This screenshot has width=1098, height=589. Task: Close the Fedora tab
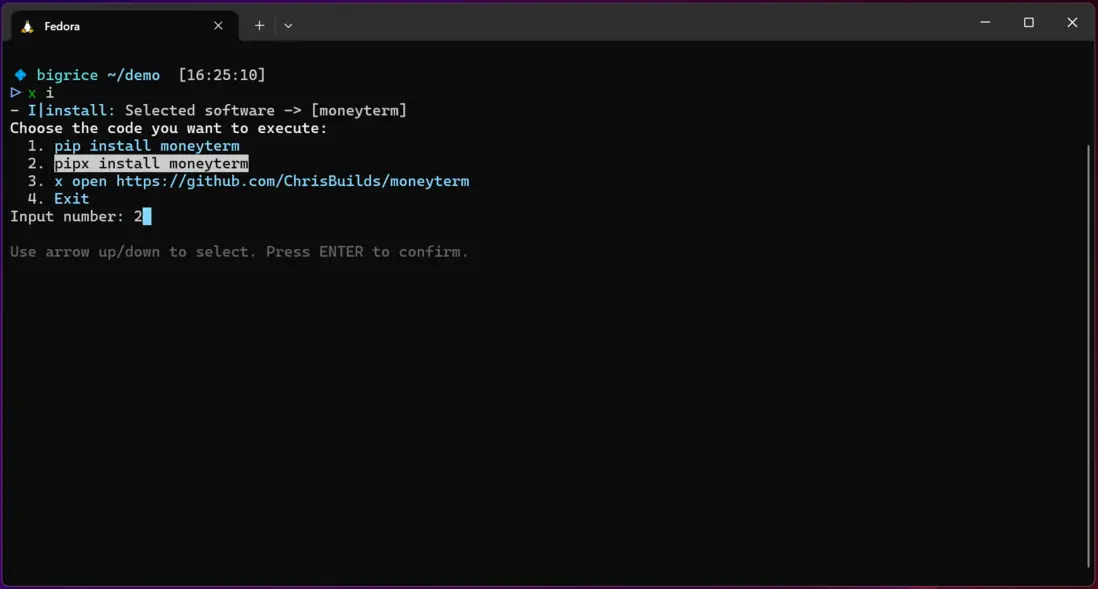click(218, 26)
